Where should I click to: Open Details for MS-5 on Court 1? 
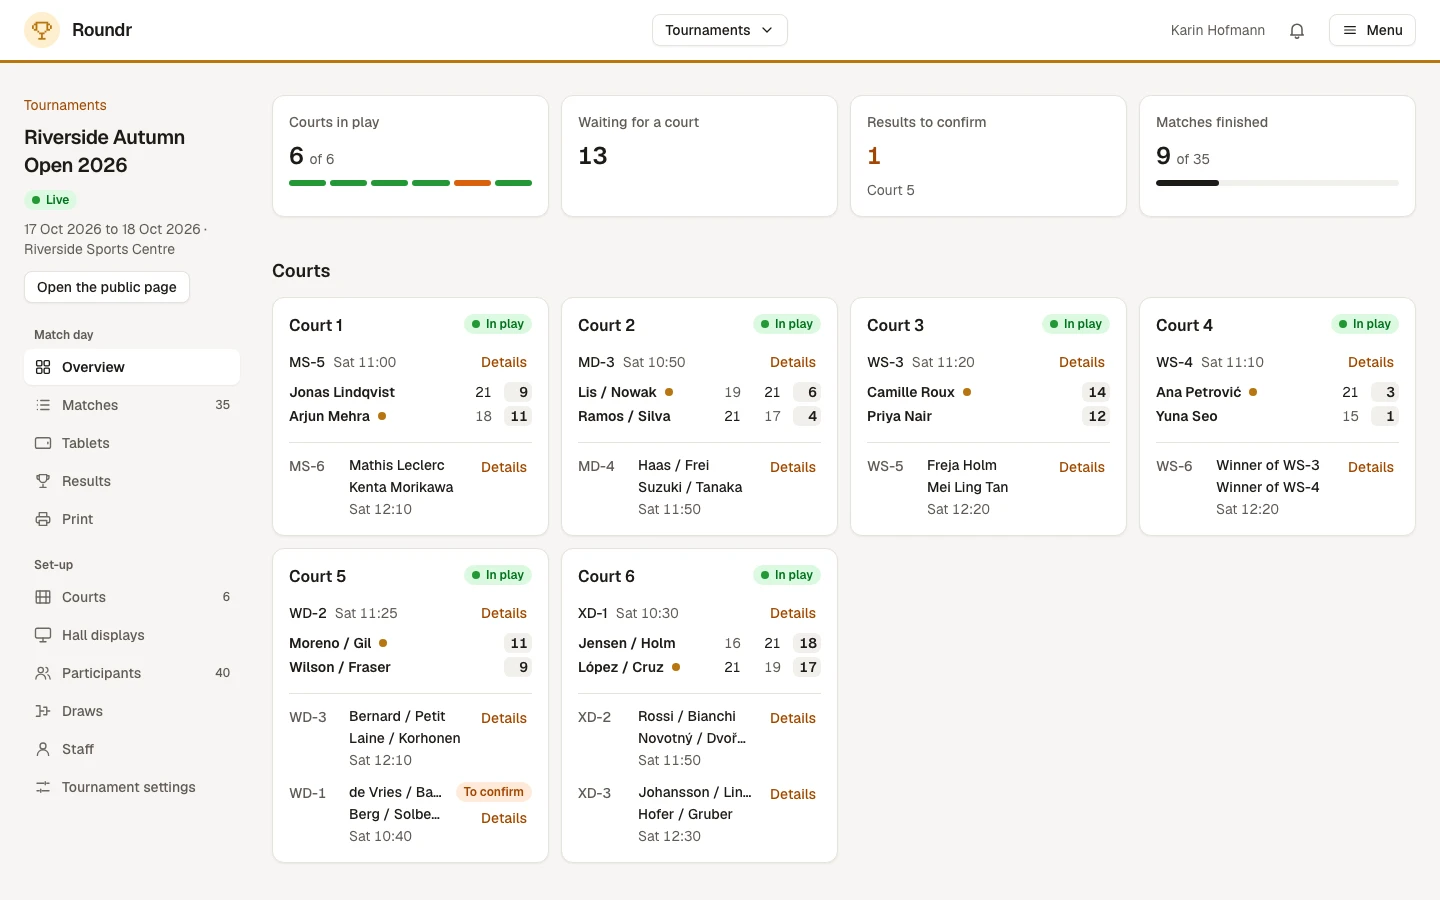[x=504, y=362]
